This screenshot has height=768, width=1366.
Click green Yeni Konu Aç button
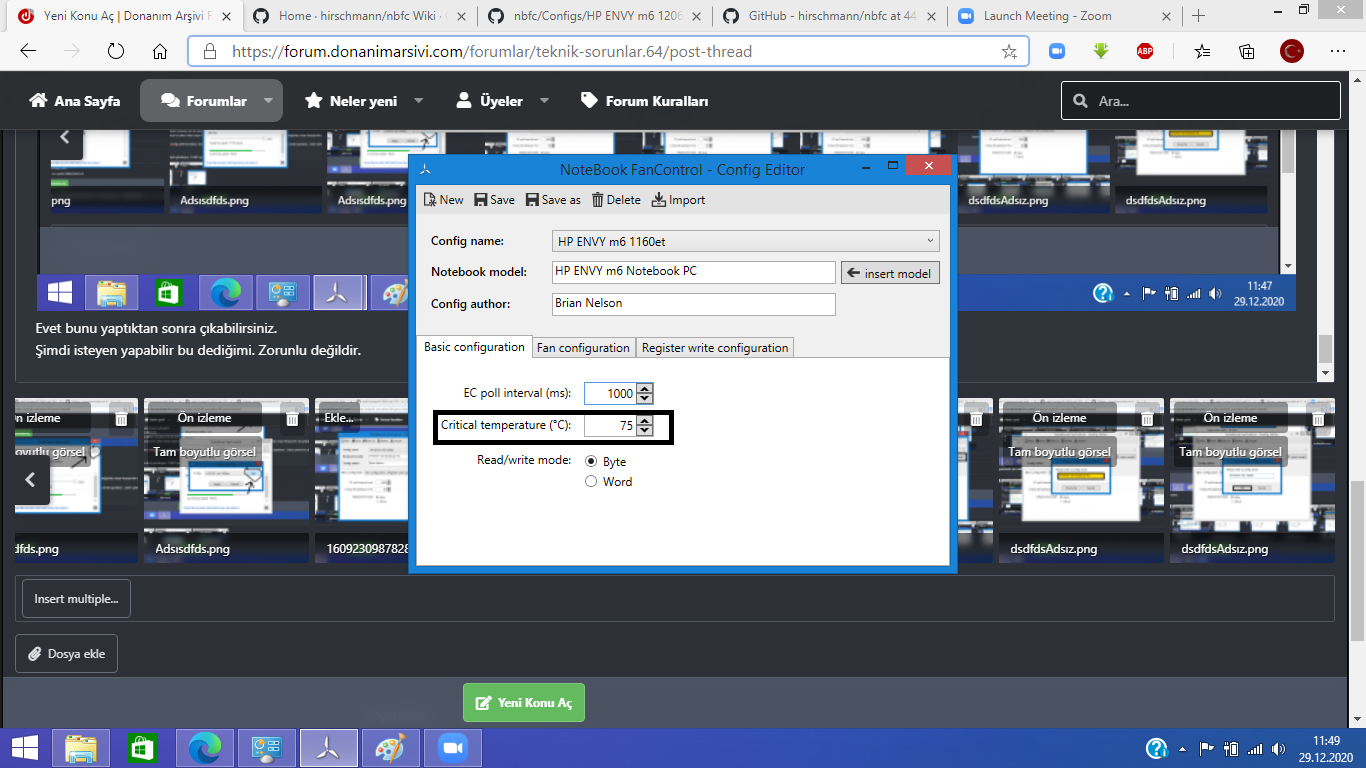point(524,703)
